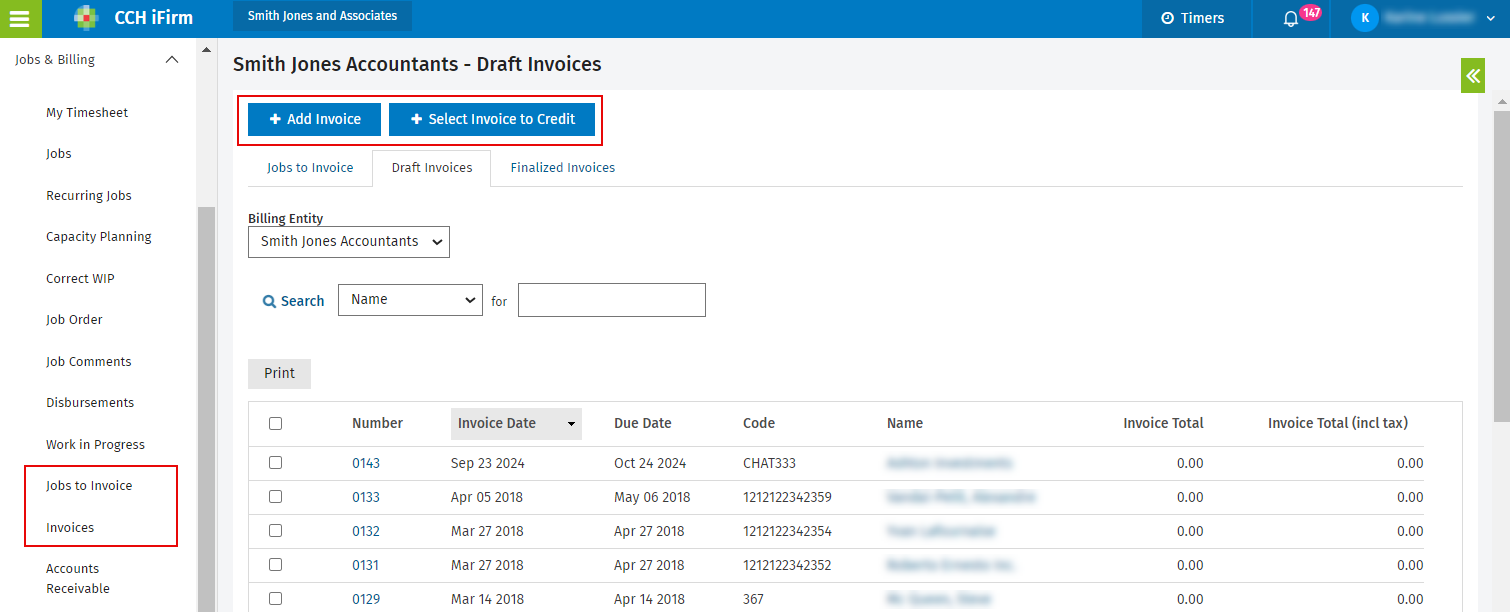Sort by the Due Date column header
This screenshot has height=612, width=1510.
click(x=642, y=424)
